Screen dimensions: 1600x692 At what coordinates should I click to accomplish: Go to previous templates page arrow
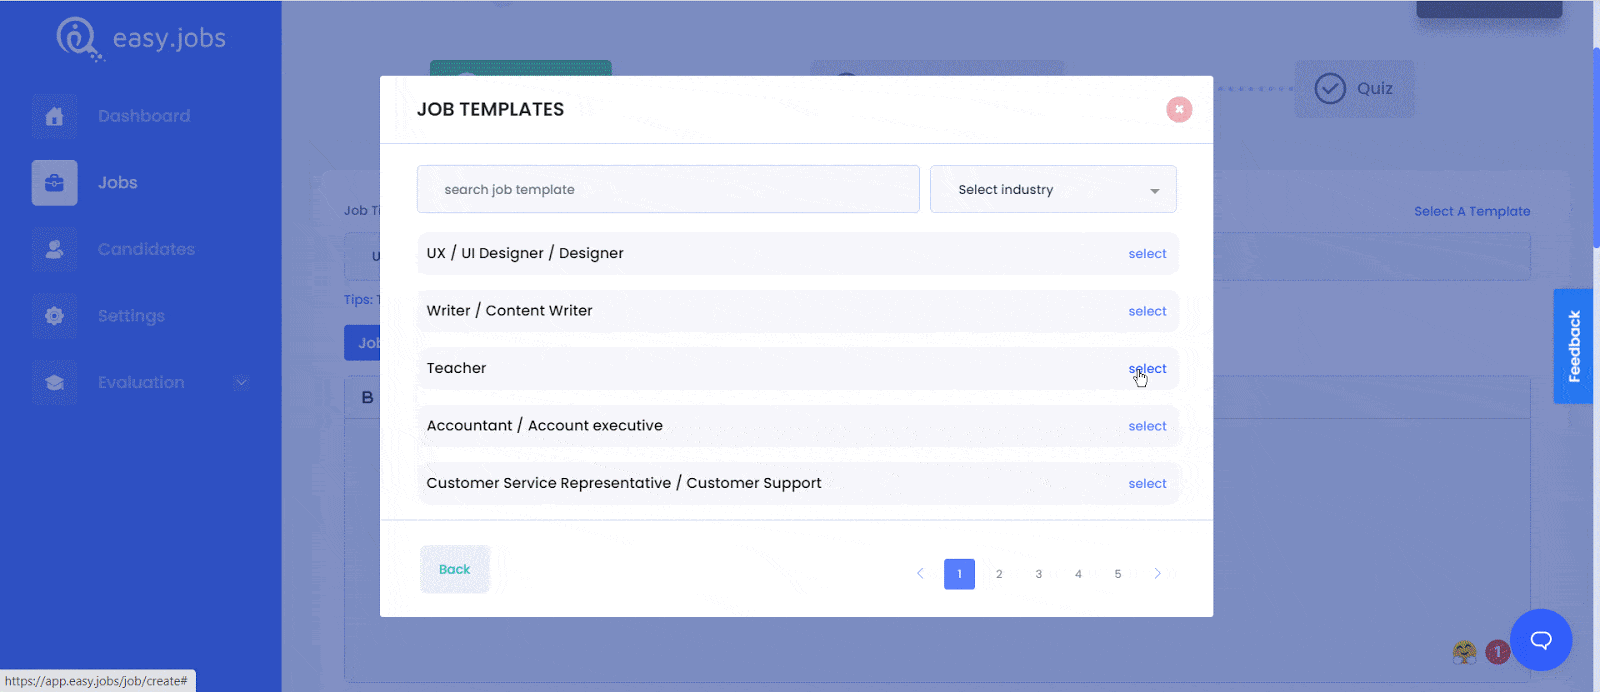tap(920, 574)
